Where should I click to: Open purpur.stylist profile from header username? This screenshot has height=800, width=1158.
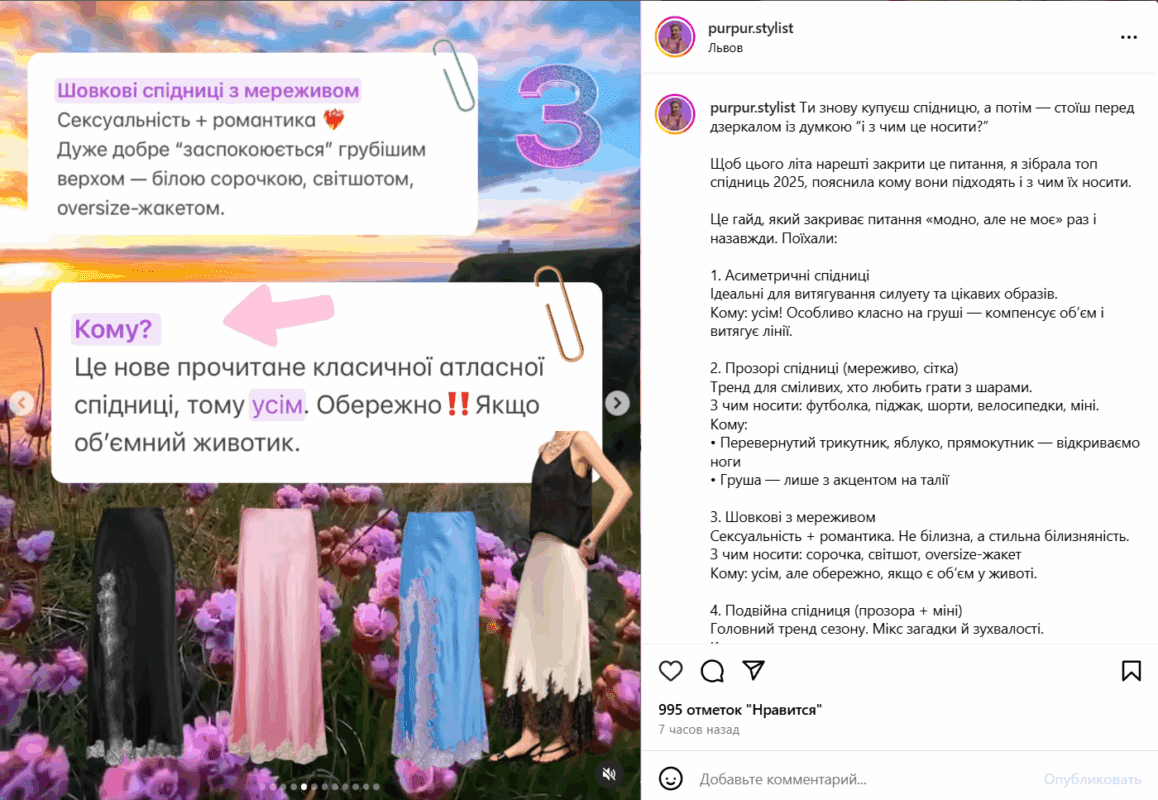click(x=750, y=28)
